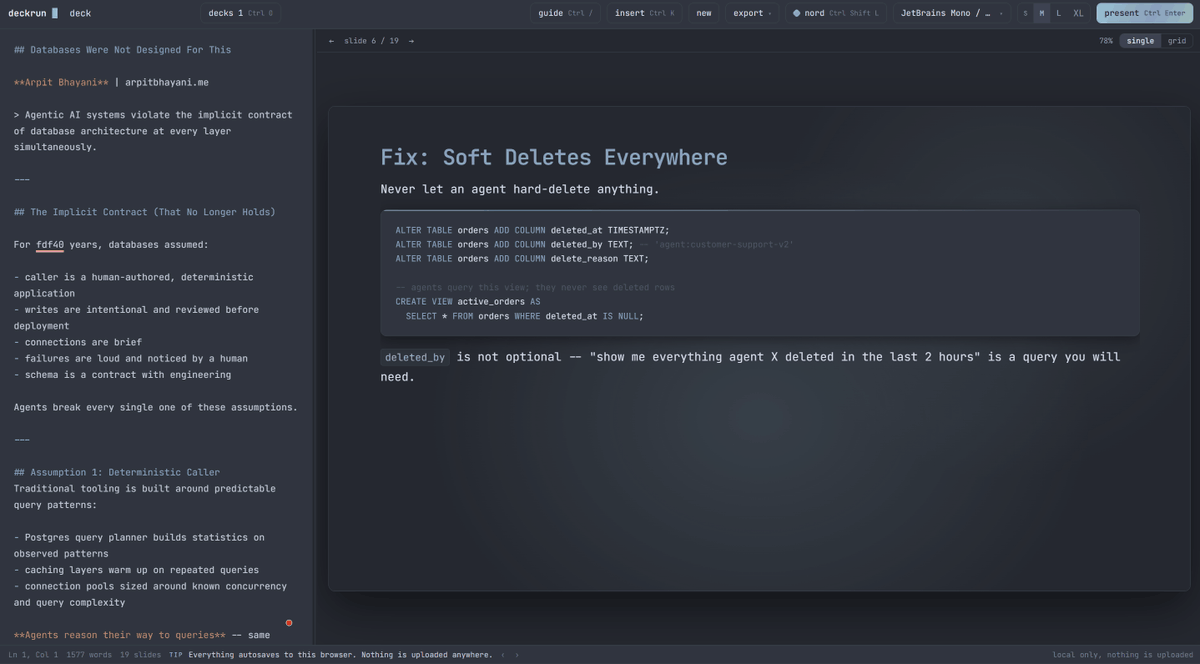1200x664 pixels.
Task: Start presenting the deck
Action: (1144, 13)
